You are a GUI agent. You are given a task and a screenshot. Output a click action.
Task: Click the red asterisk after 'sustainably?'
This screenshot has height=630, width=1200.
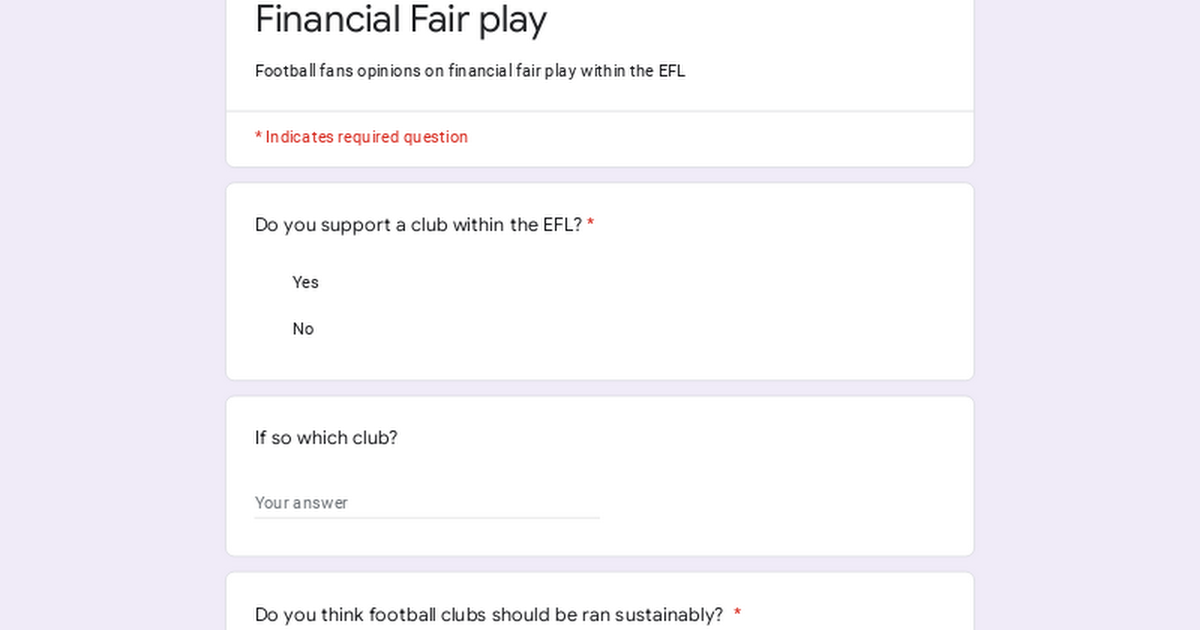737,614
